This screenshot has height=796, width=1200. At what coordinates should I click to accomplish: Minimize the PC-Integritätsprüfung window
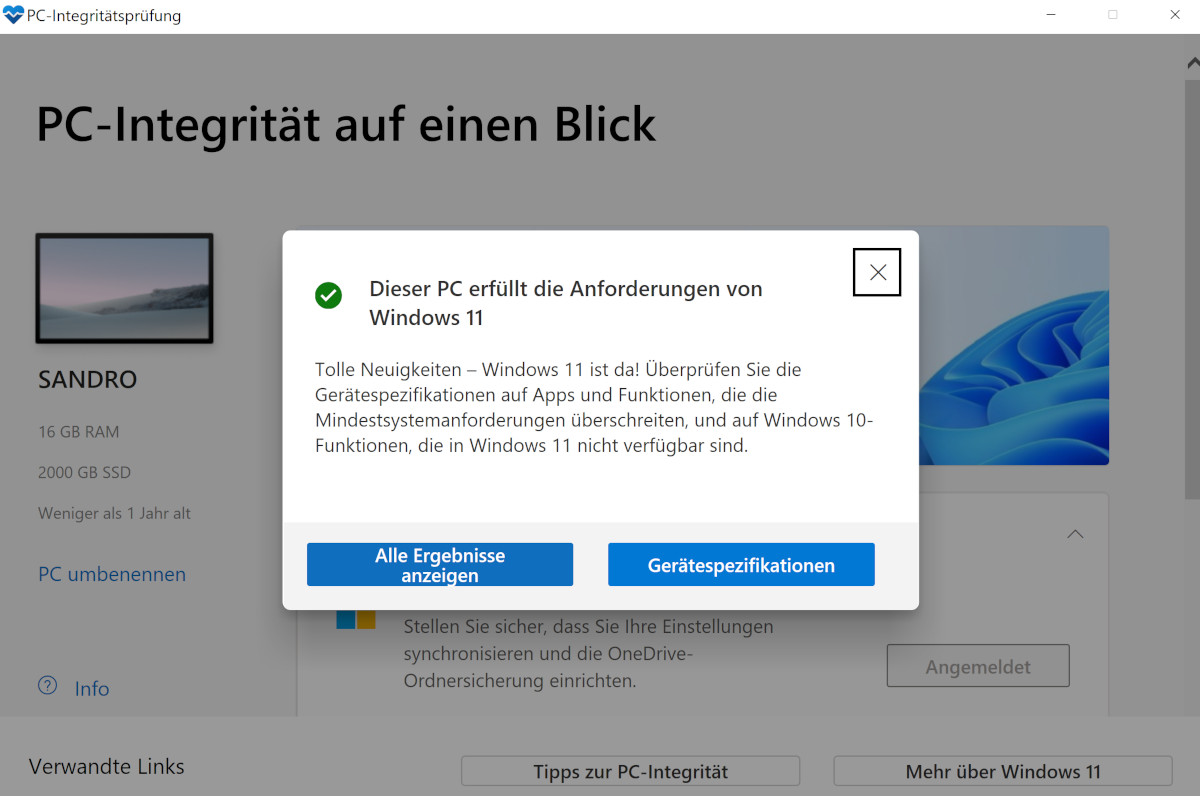[x=1052, y=15]
